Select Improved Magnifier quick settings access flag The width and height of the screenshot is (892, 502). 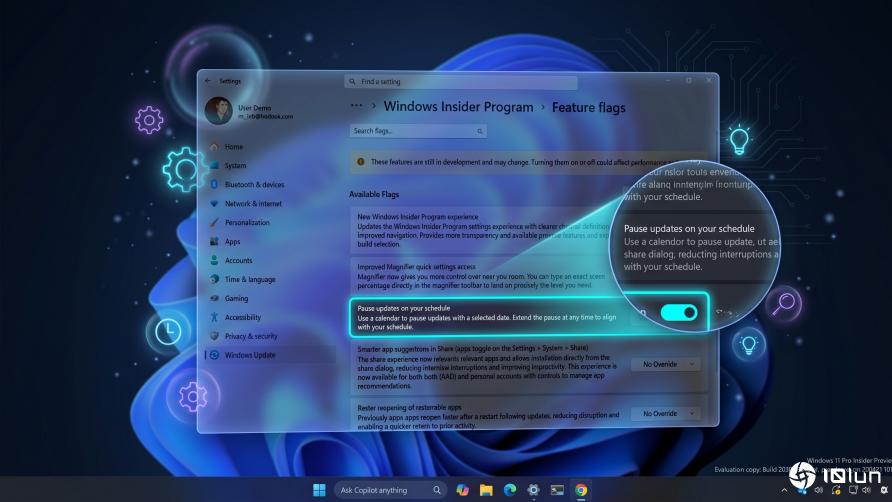point(416,266)
